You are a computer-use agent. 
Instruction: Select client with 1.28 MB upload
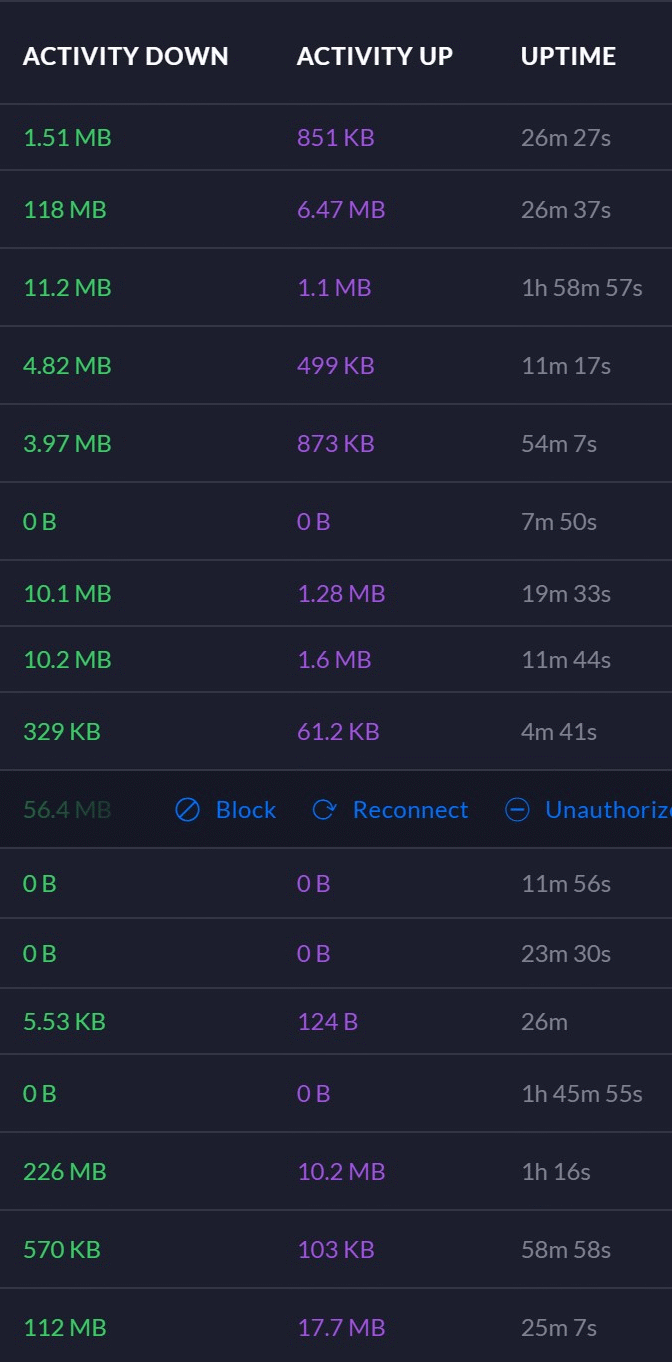(336, 594)
